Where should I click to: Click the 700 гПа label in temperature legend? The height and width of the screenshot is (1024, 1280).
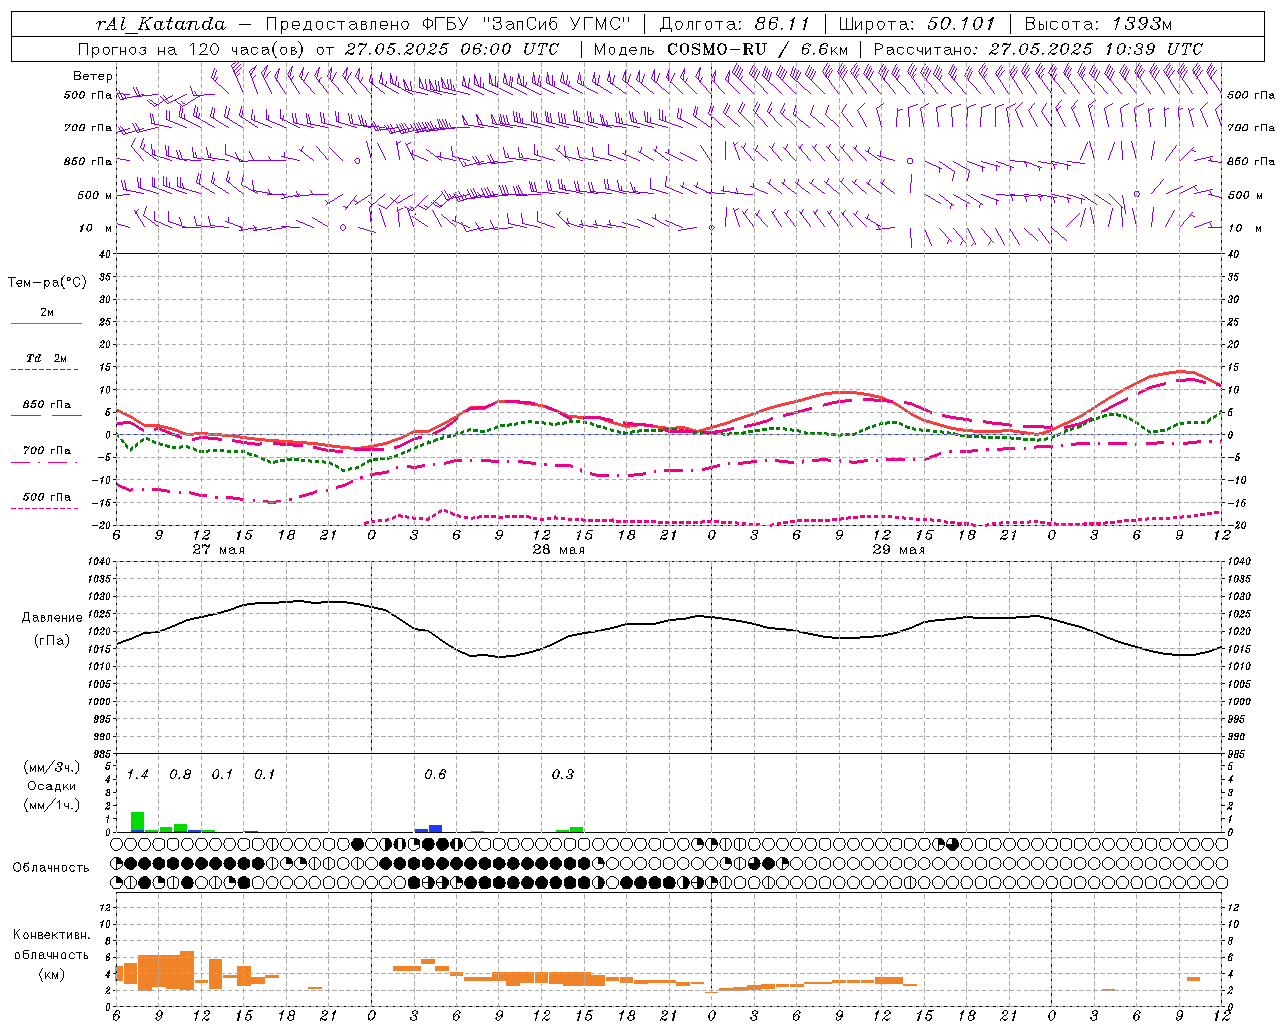point(47,451)
